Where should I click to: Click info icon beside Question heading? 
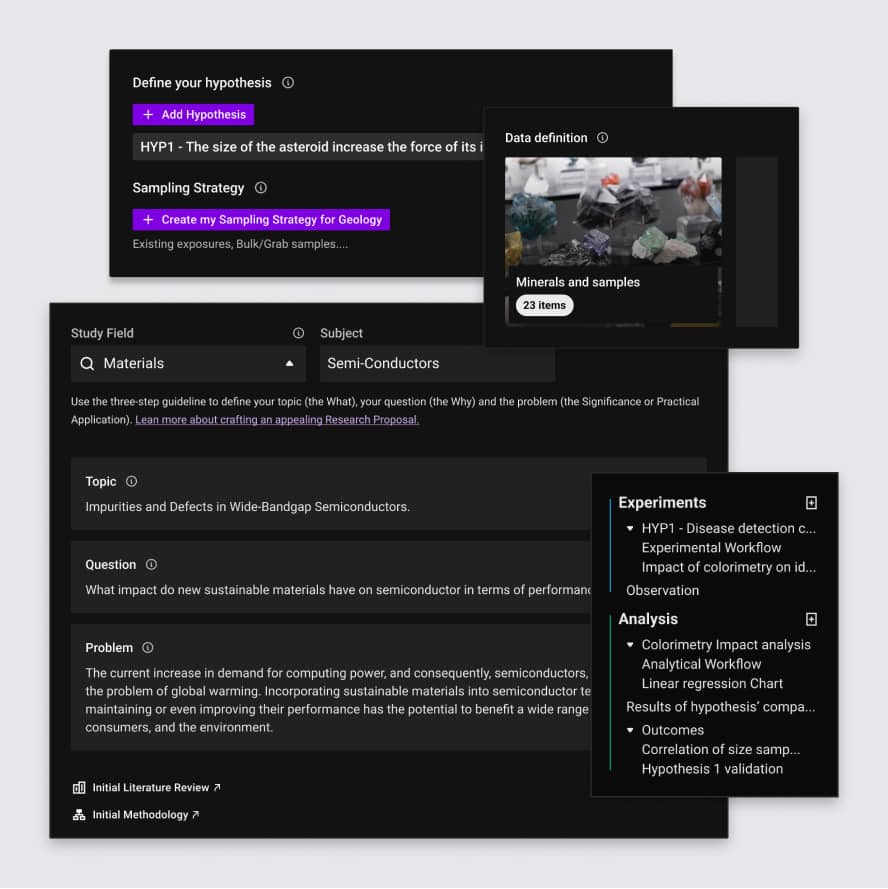(x=152, y=565)
